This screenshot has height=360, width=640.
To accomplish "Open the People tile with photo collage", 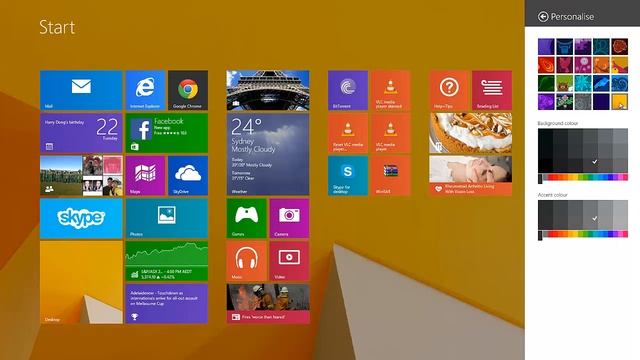I will pos(81,176).
